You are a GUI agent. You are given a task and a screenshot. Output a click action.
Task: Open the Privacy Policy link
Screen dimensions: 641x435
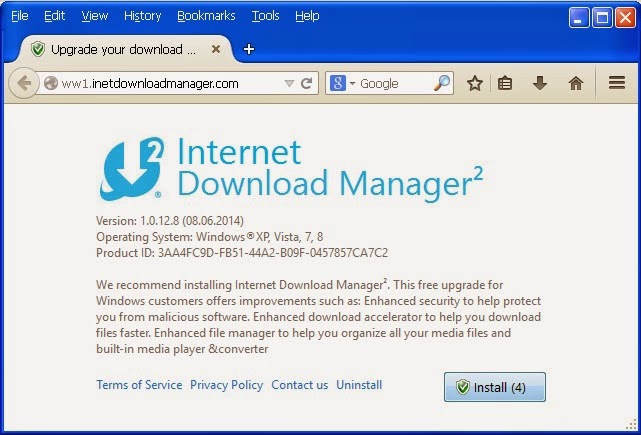click(x=226, y=385)
